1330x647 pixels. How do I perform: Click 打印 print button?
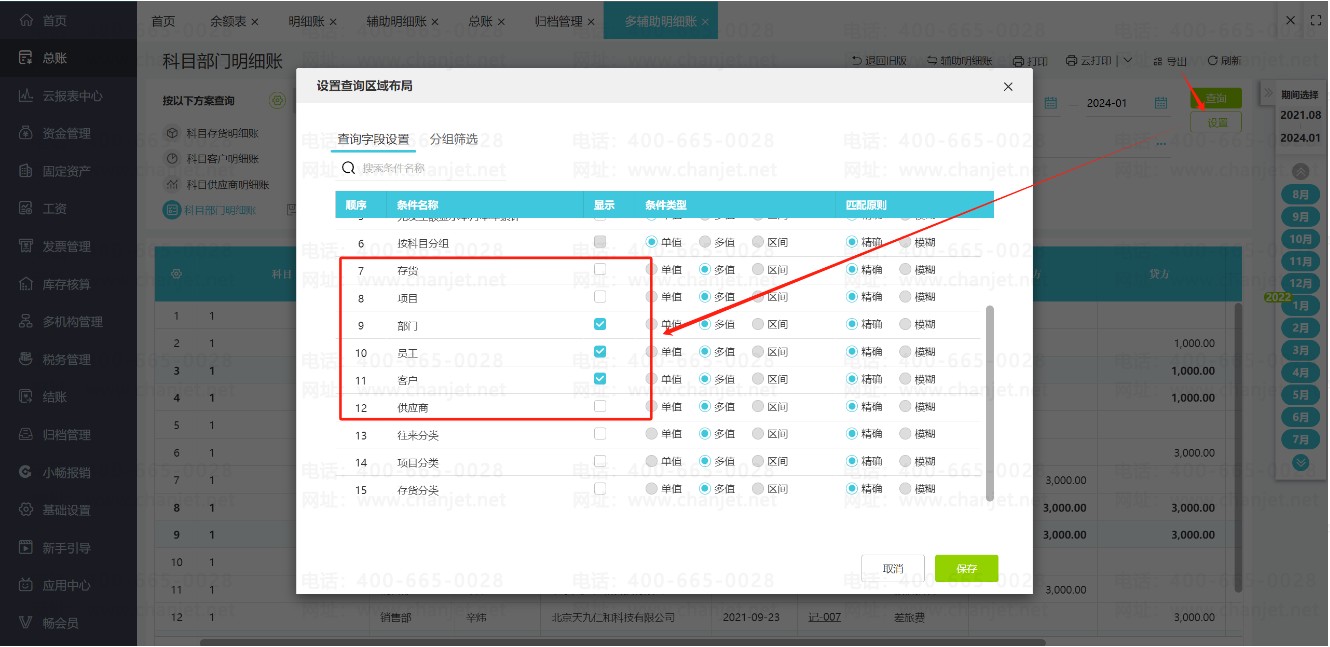tap(1030, 61)
